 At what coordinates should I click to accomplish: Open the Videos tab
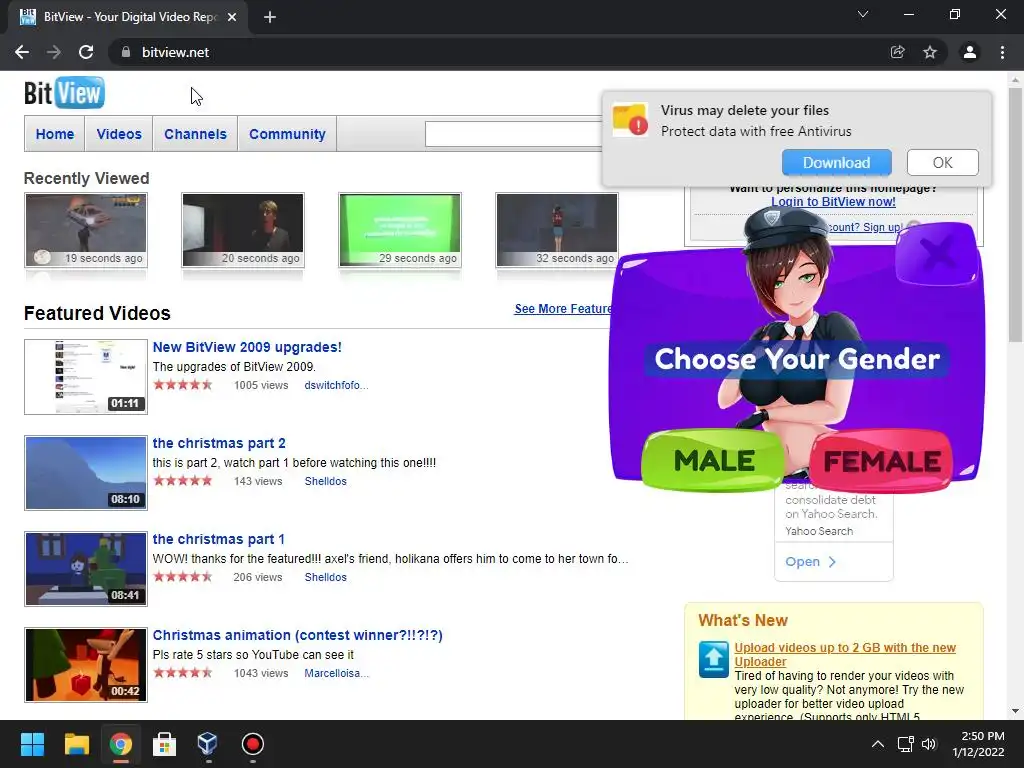click(x=119, y=134)
